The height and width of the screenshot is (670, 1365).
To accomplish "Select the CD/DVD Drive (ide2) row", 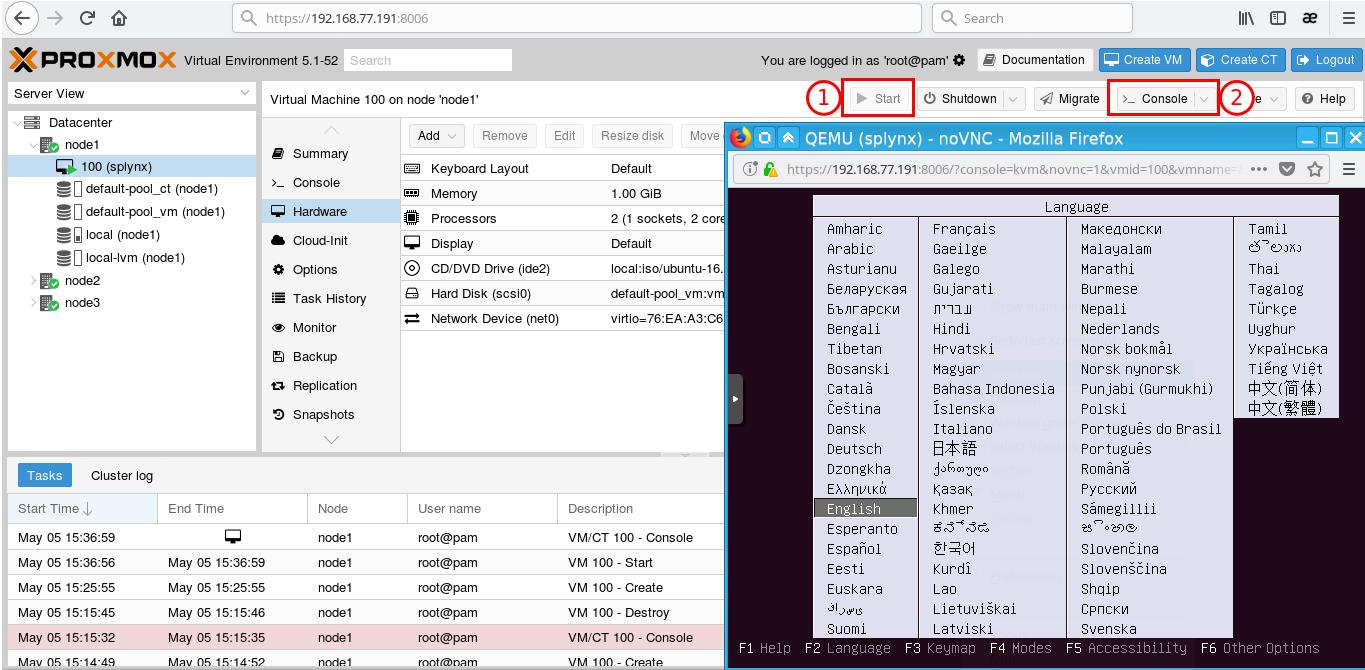I will click(562, 269).
